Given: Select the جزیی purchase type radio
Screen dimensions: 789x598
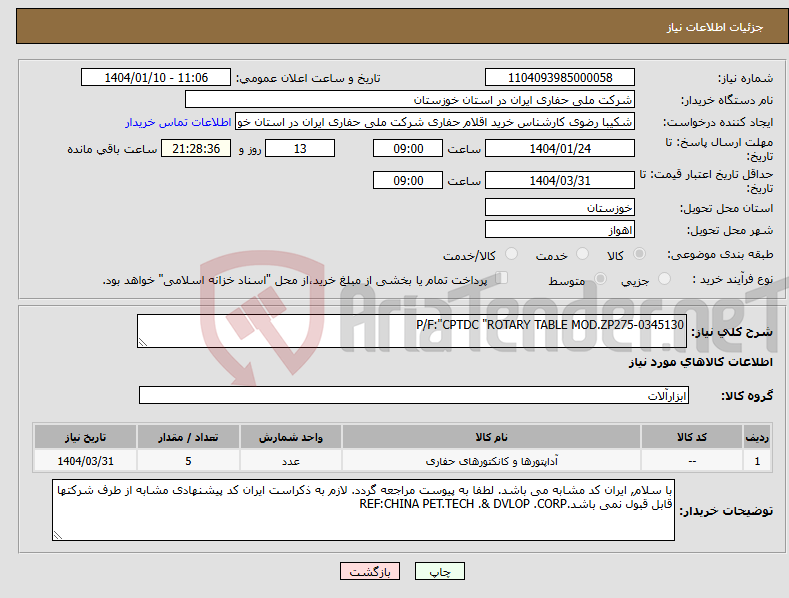Looking at the screenshot, I should click(x=664, y=279).
